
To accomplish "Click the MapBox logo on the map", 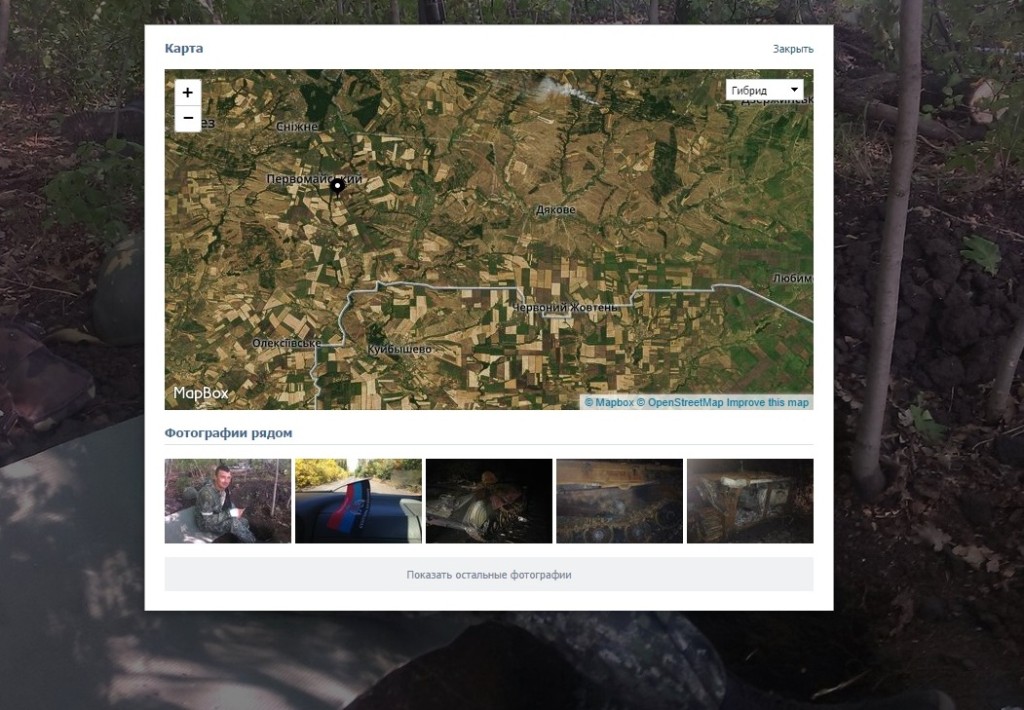I will (201, 393).
